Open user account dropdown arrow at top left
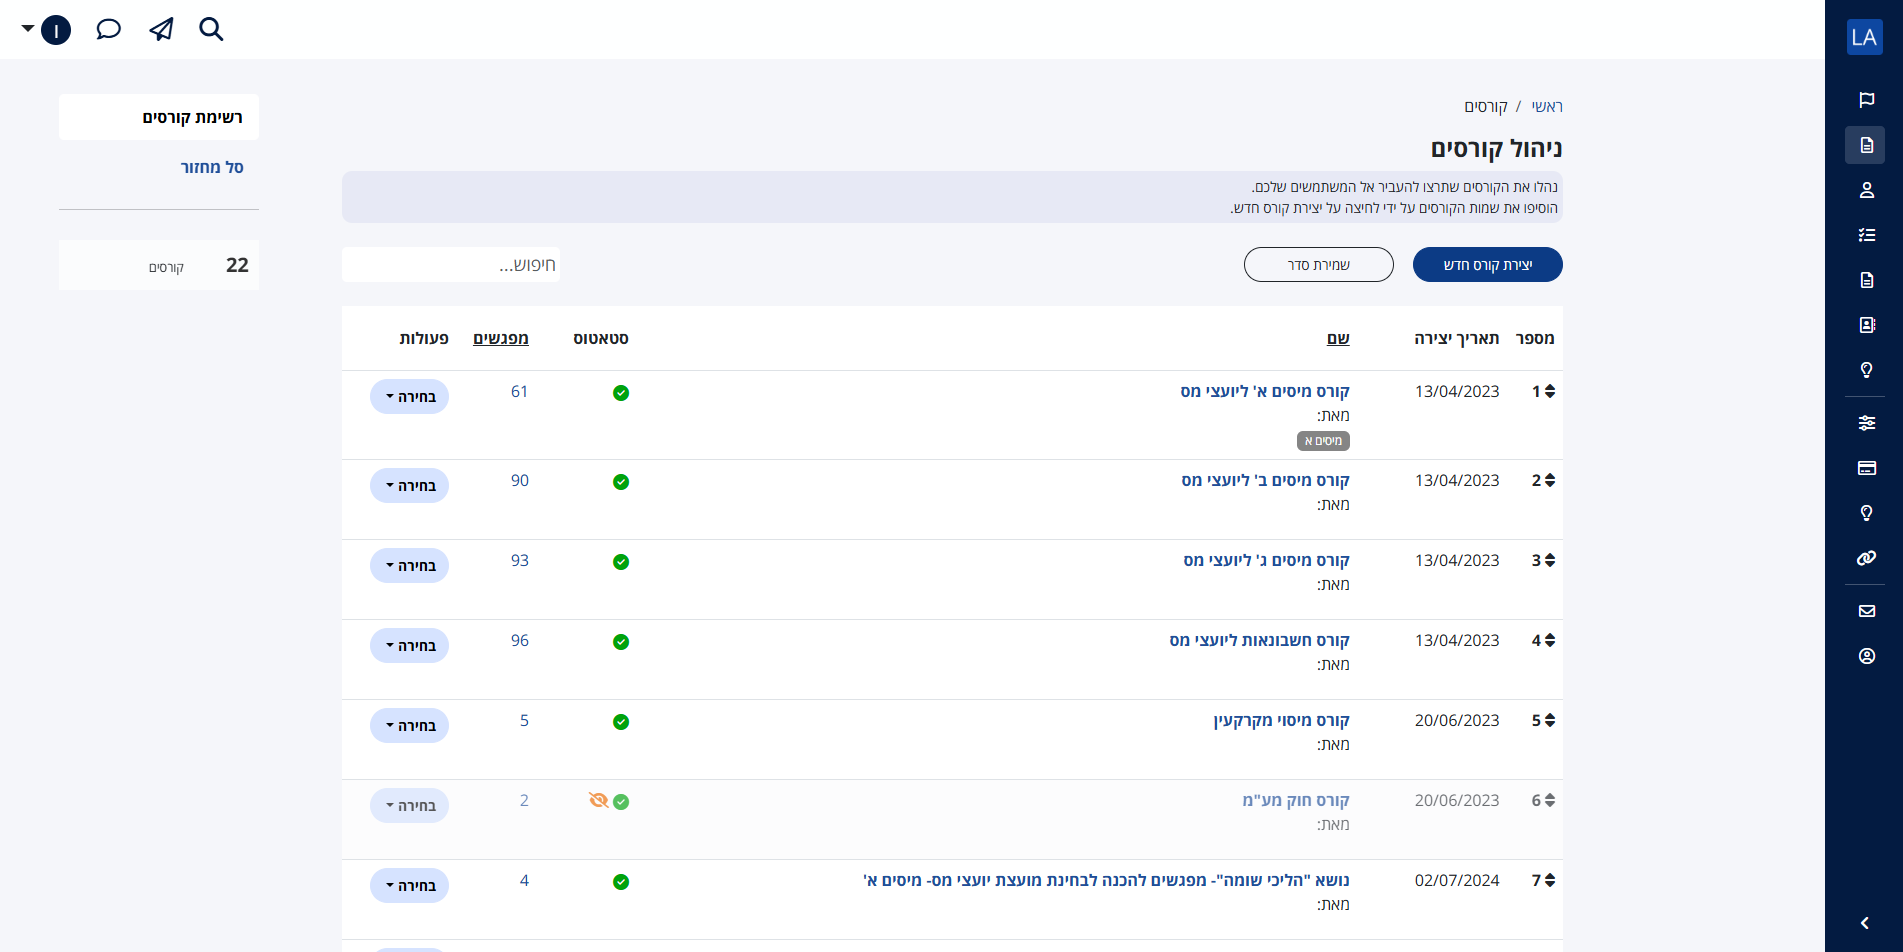This screenshot has width=1903, height=952. click(x=28, y=29)
